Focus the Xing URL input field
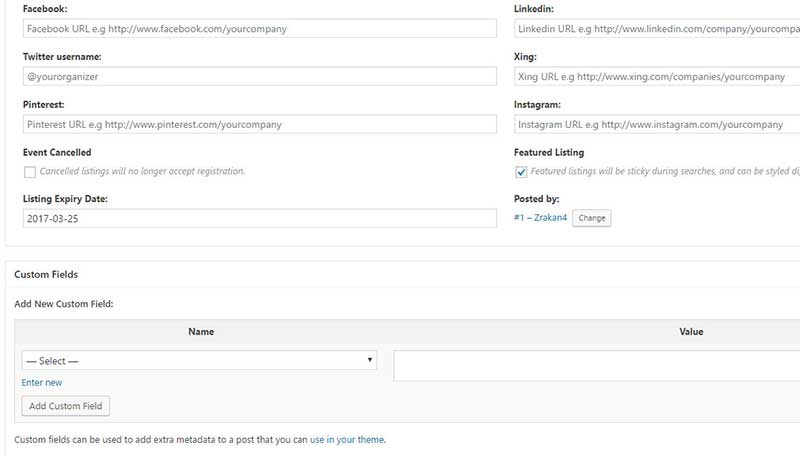This screenshot has height=455, width=800. (x=656, y=76)
